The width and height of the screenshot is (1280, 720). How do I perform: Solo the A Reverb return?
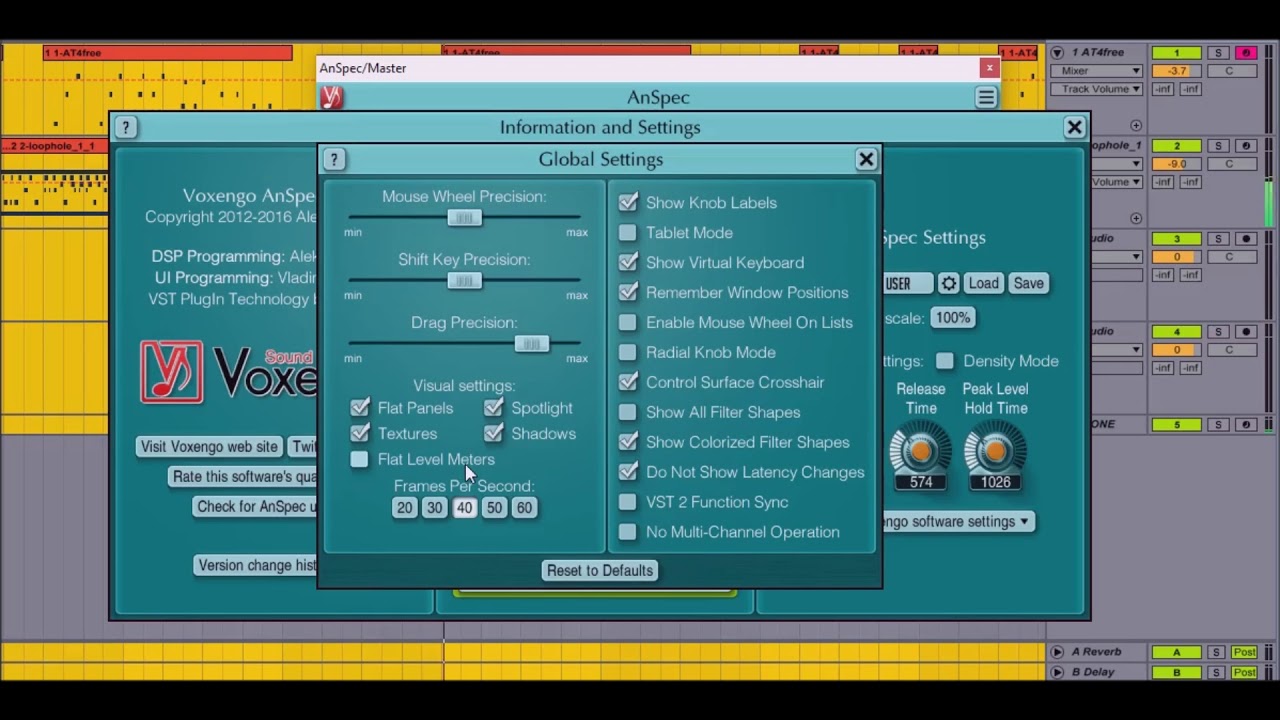[x=1216, y=652]
